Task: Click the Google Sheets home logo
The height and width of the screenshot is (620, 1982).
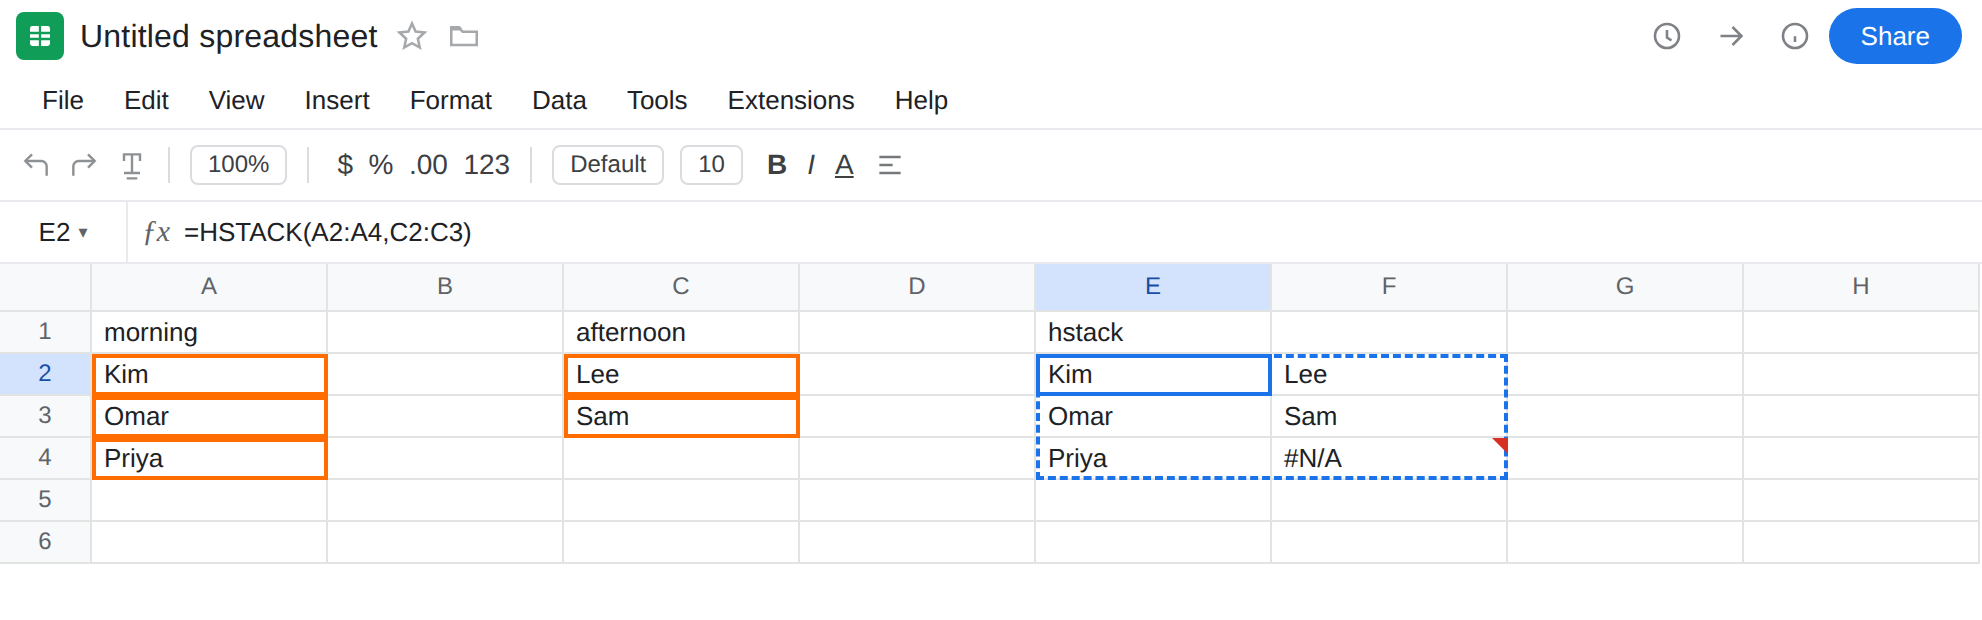Action: coord(40,36)
